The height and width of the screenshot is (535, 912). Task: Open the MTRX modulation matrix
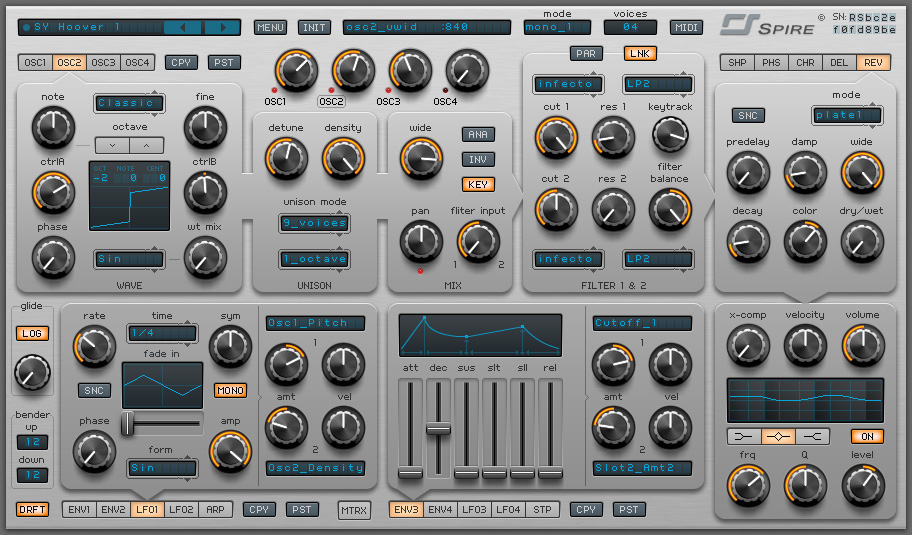(x=353, y=510)
